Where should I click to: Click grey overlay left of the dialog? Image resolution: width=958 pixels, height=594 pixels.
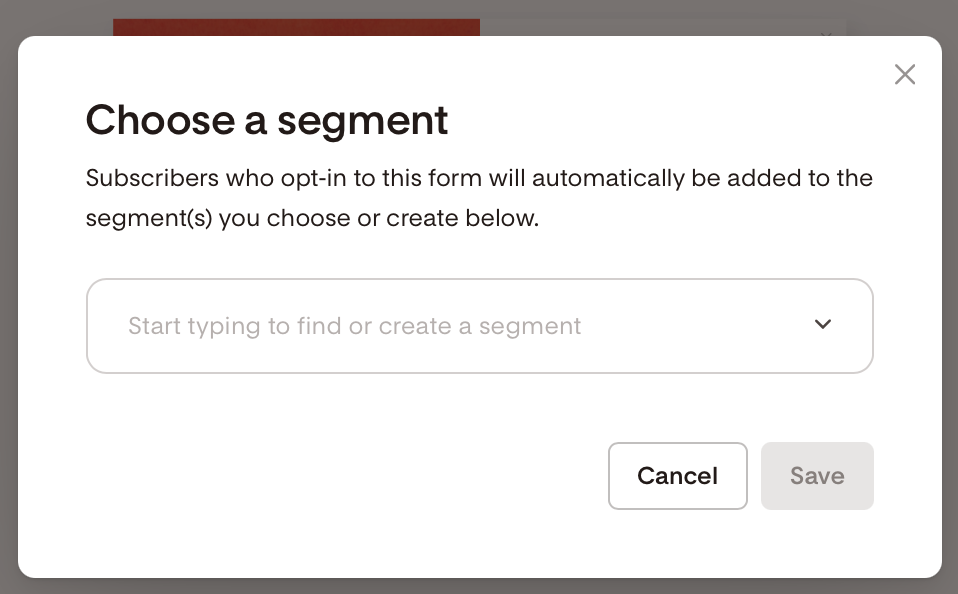click(x=9, y=306)
